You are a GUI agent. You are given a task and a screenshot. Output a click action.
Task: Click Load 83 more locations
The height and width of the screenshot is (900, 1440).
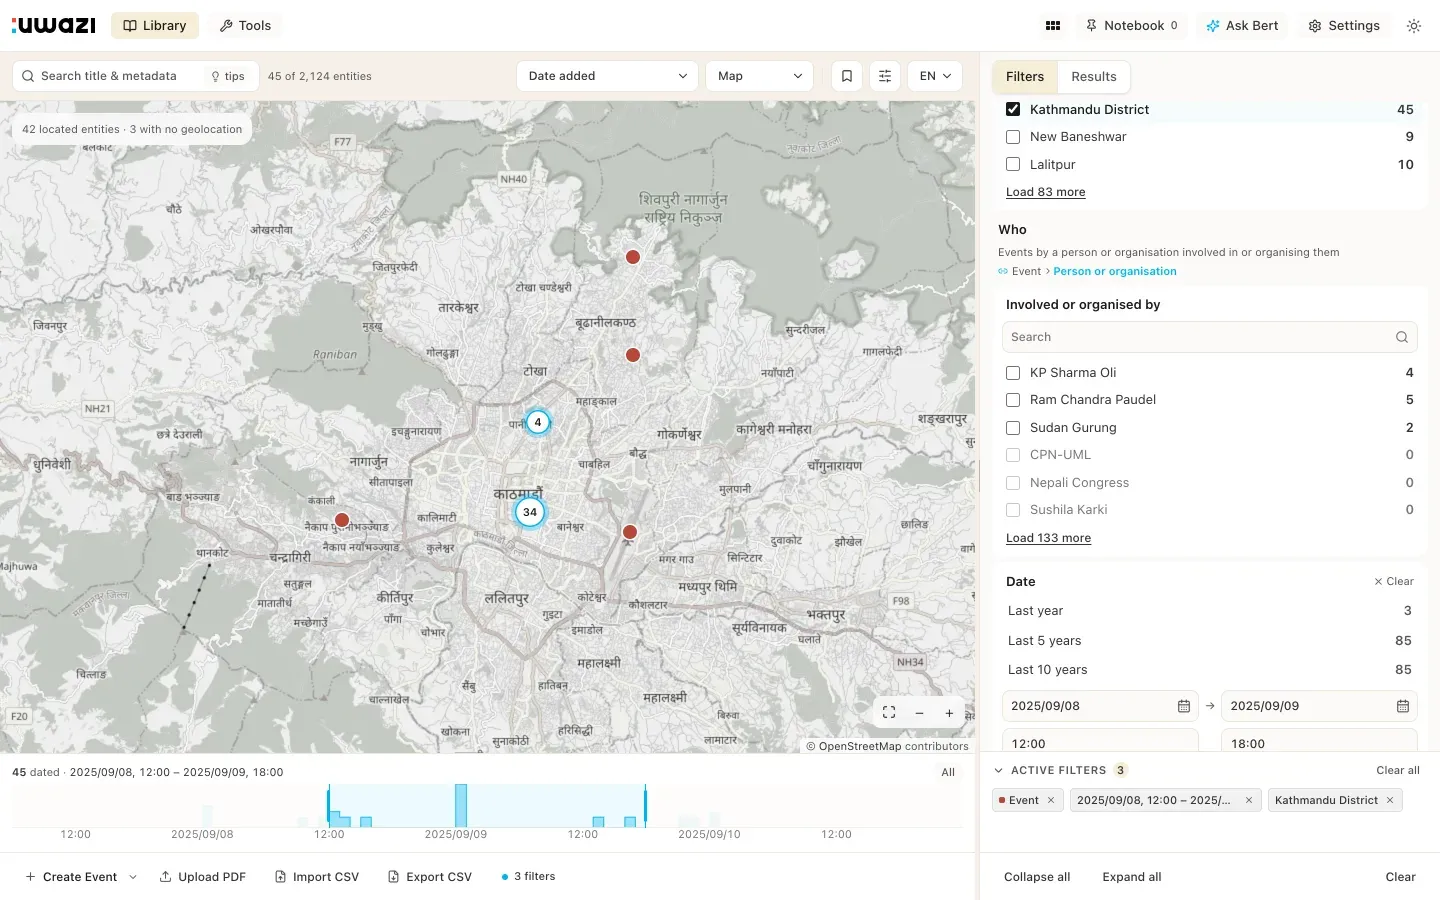pyautogui.click(x=1045, y=192)
